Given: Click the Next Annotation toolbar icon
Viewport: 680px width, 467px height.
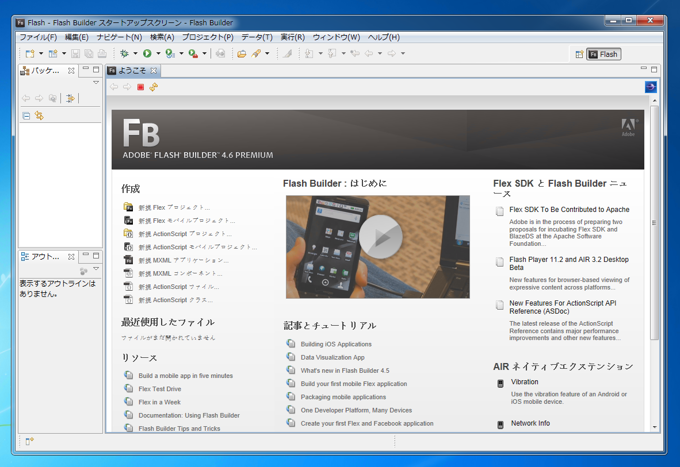Looking at the screenshot, I should (x=309, y=54).
